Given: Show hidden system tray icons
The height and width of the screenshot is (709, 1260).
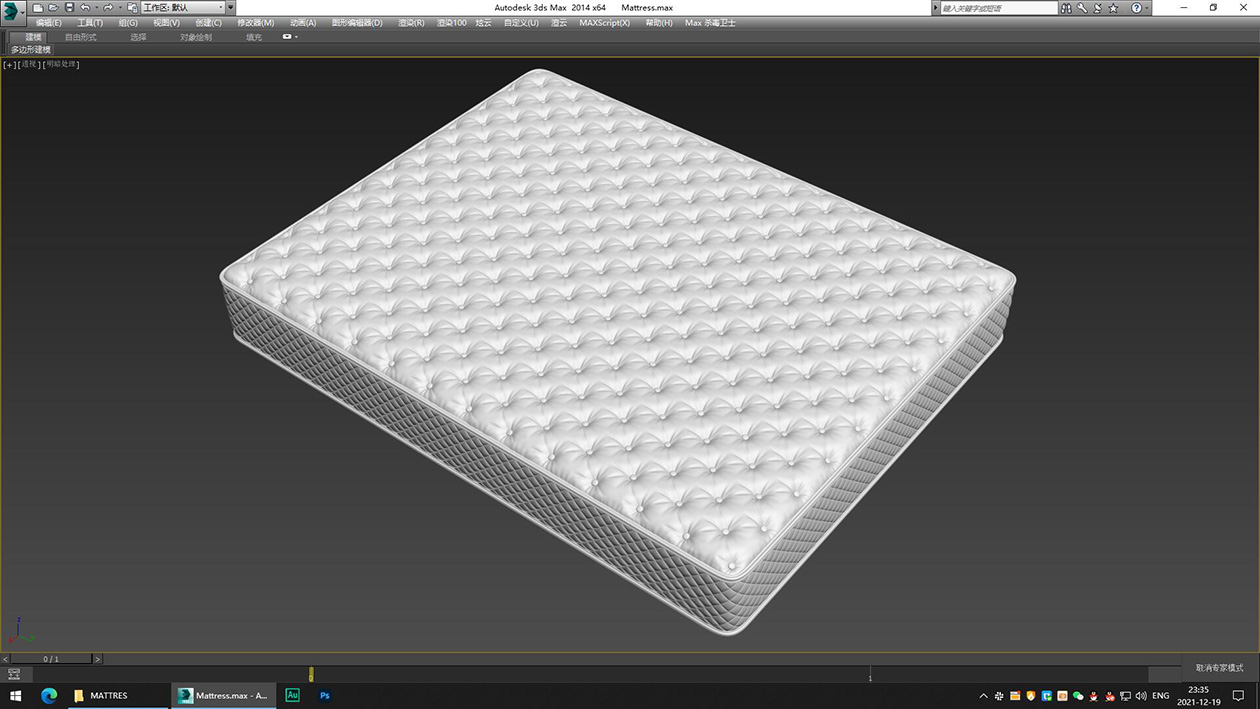Looking at the screenshot, I should click(x=983, y=695).
